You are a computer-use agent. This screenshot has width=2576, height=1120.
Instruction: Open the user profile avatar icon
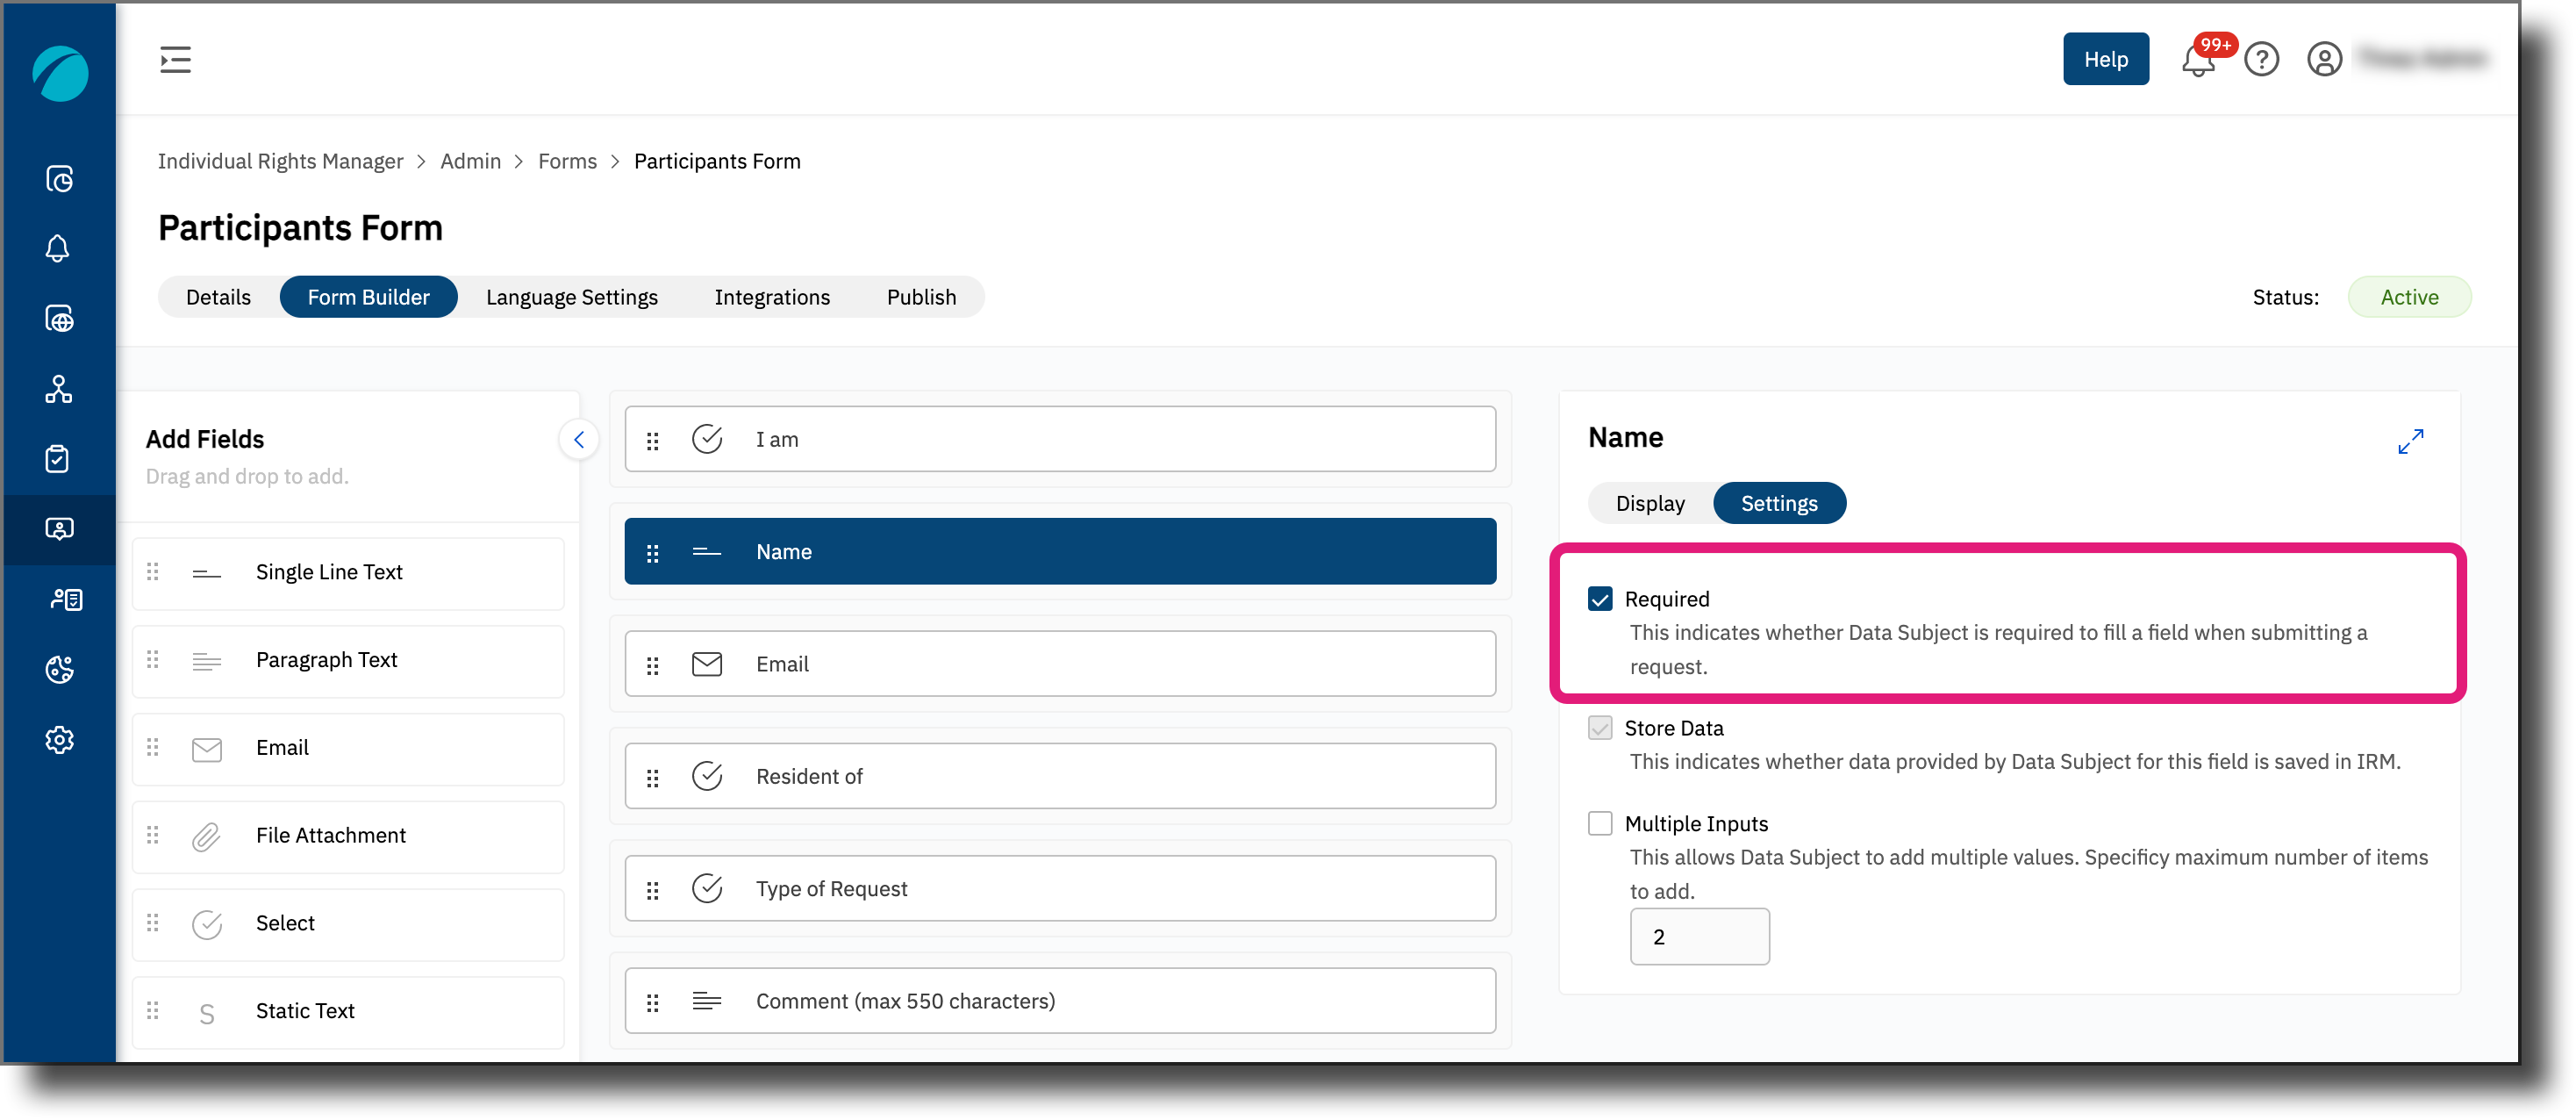point(2324,60)
